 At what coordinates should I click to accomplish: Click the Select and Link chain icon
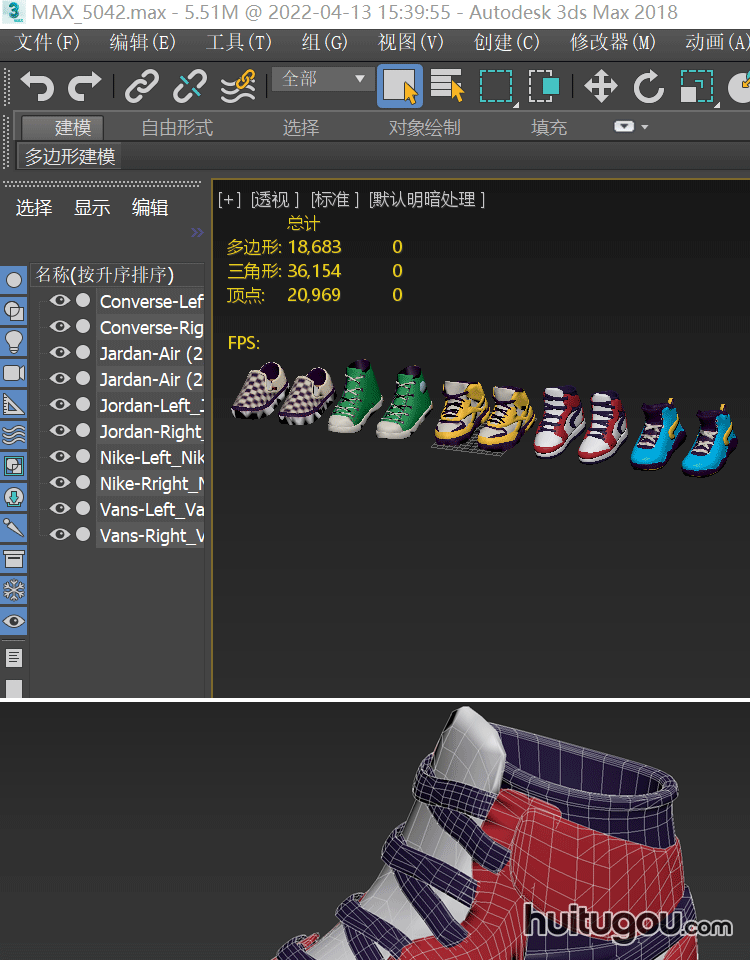pos(142,87)
